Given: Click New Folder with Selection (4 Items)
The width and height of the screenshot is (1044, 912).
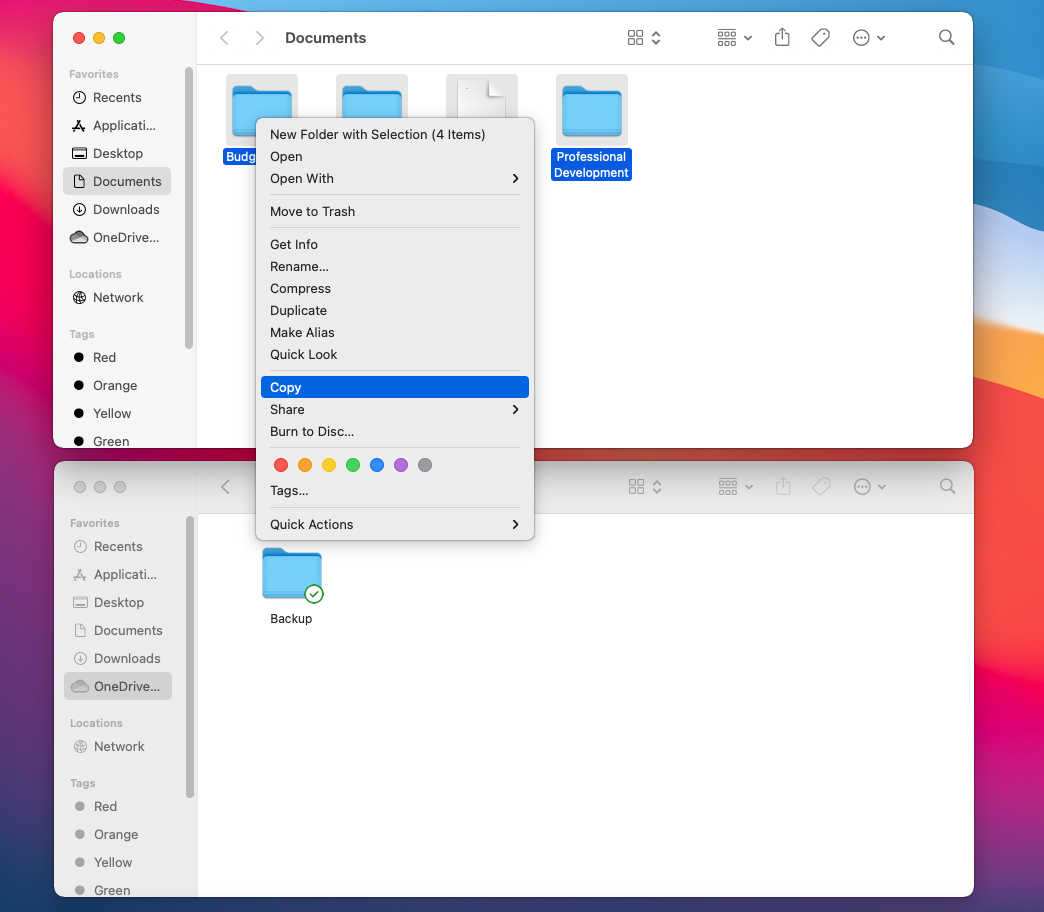Looking at the screenshot, I should pos(377,134).
